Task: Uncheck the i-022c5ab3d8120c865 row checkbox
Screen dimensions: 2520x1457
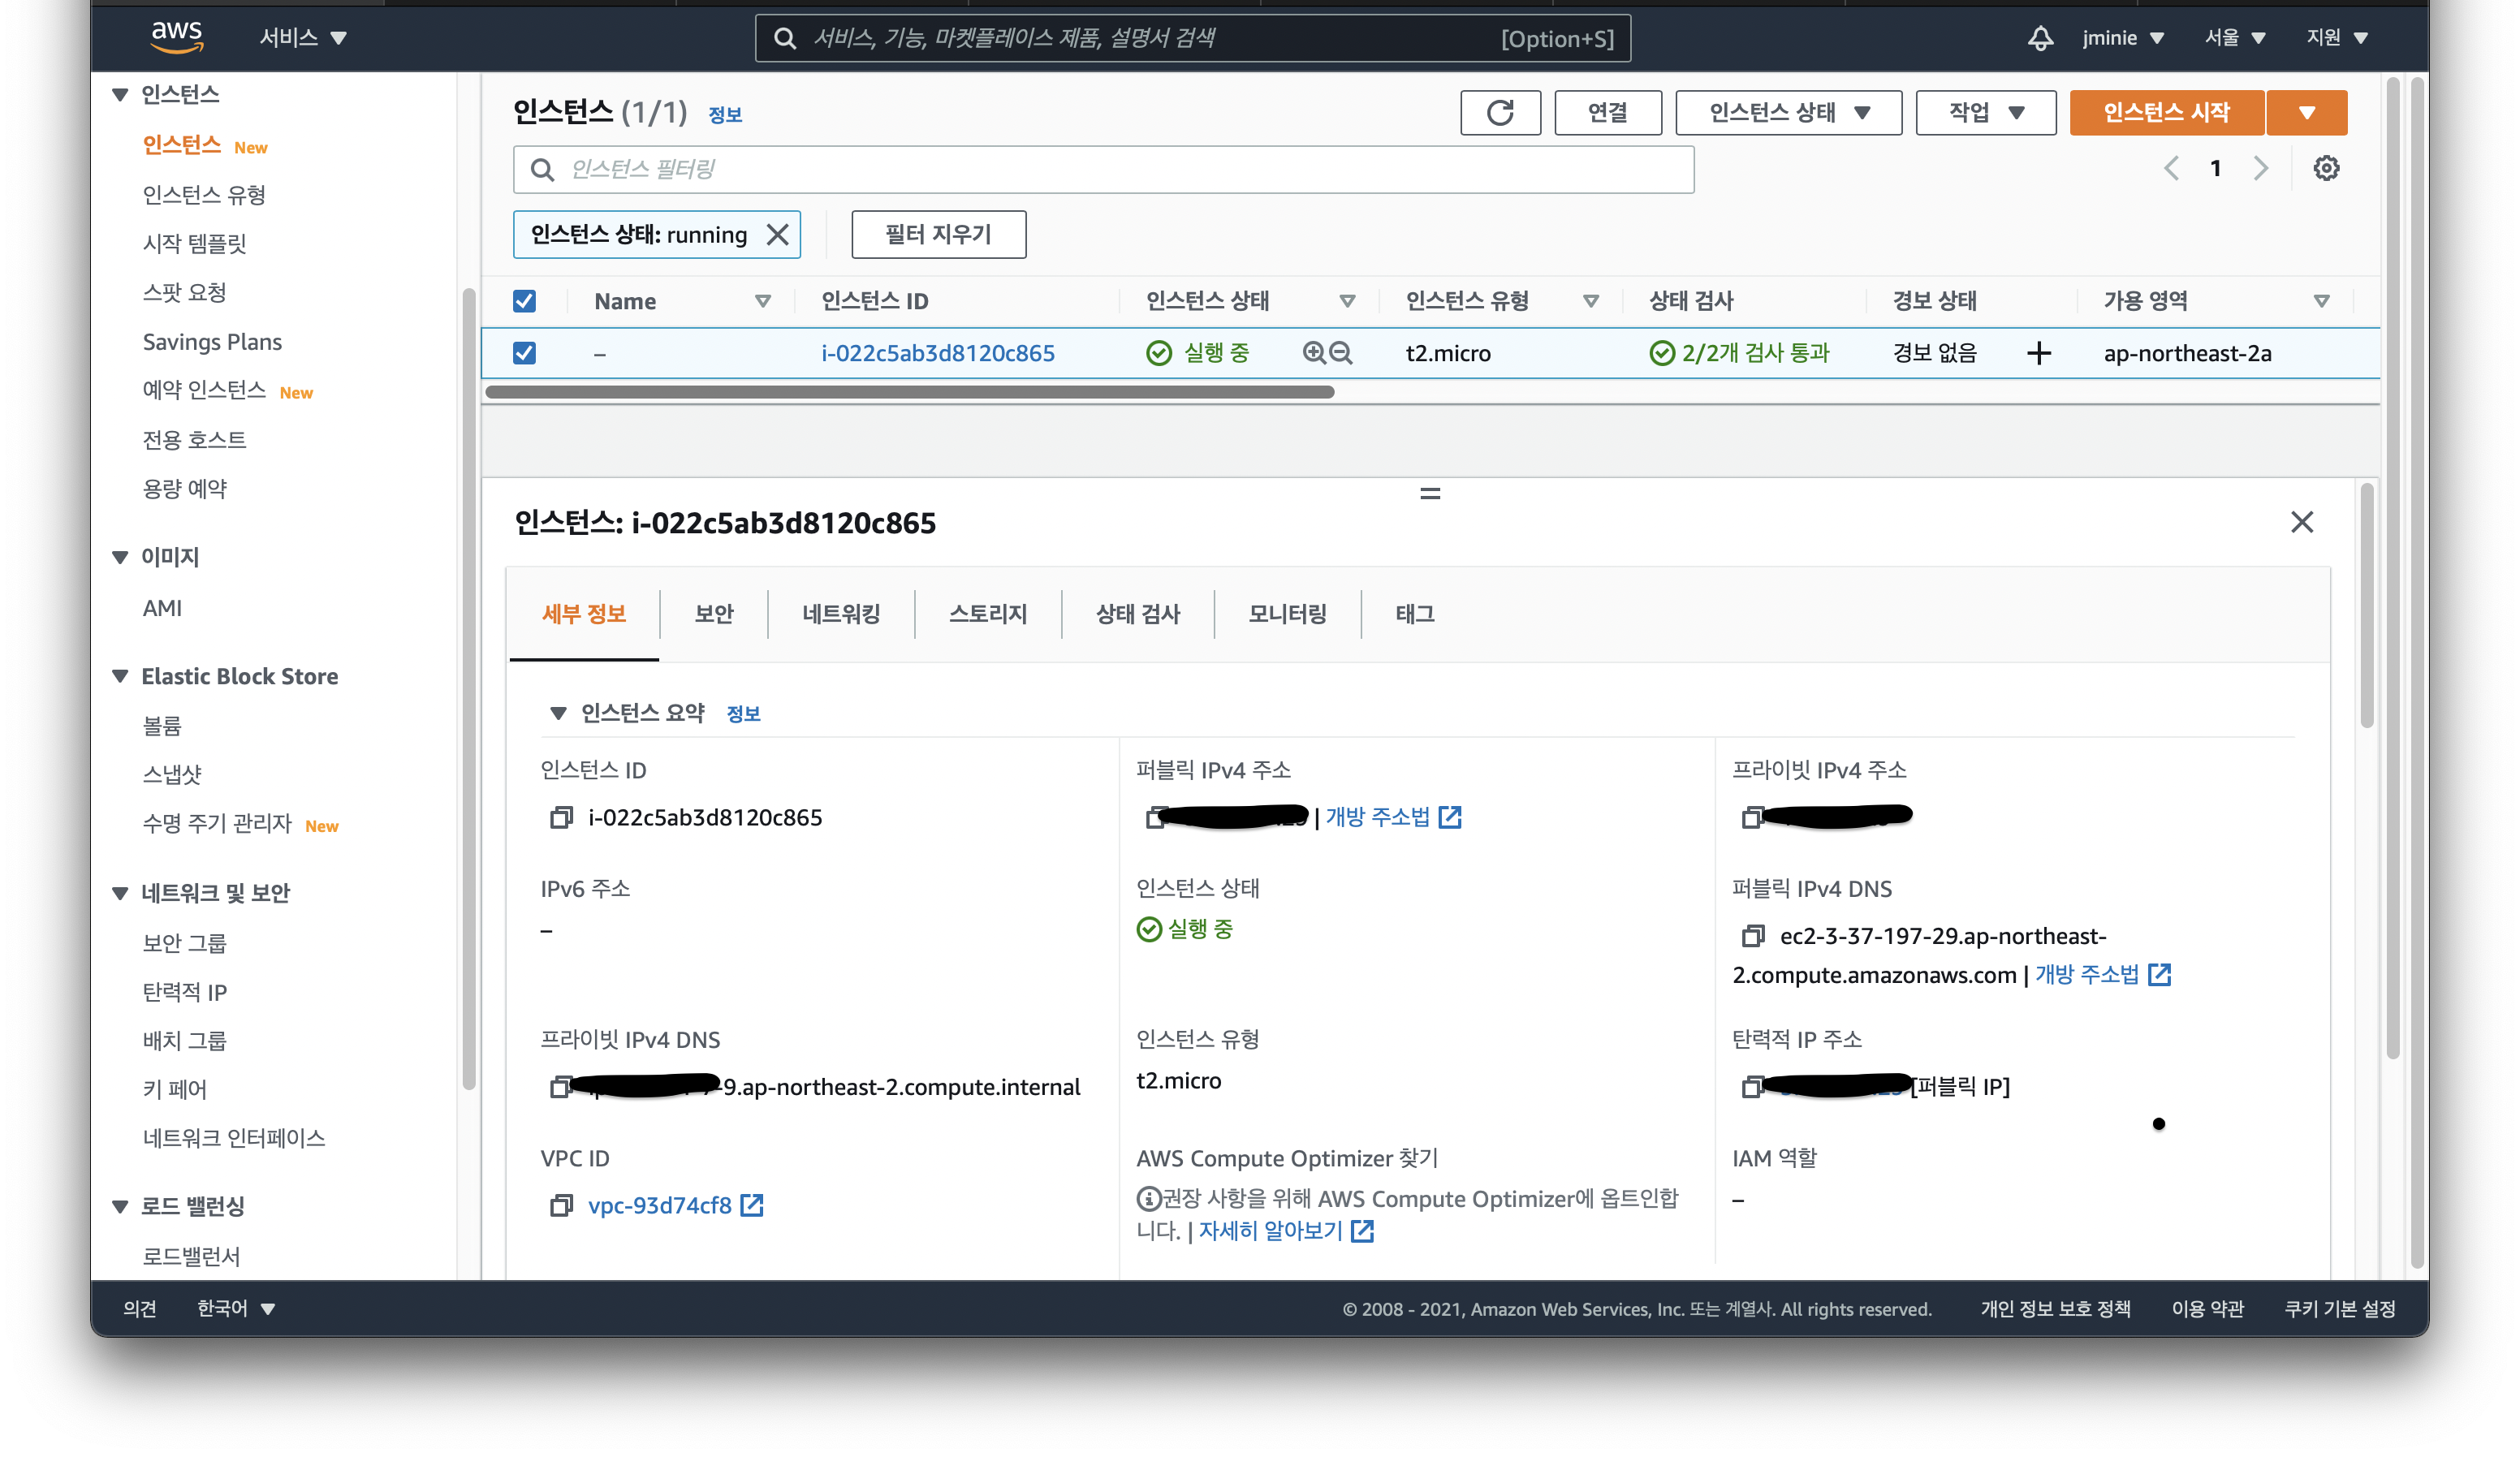Action: click(x=524, y=353)
